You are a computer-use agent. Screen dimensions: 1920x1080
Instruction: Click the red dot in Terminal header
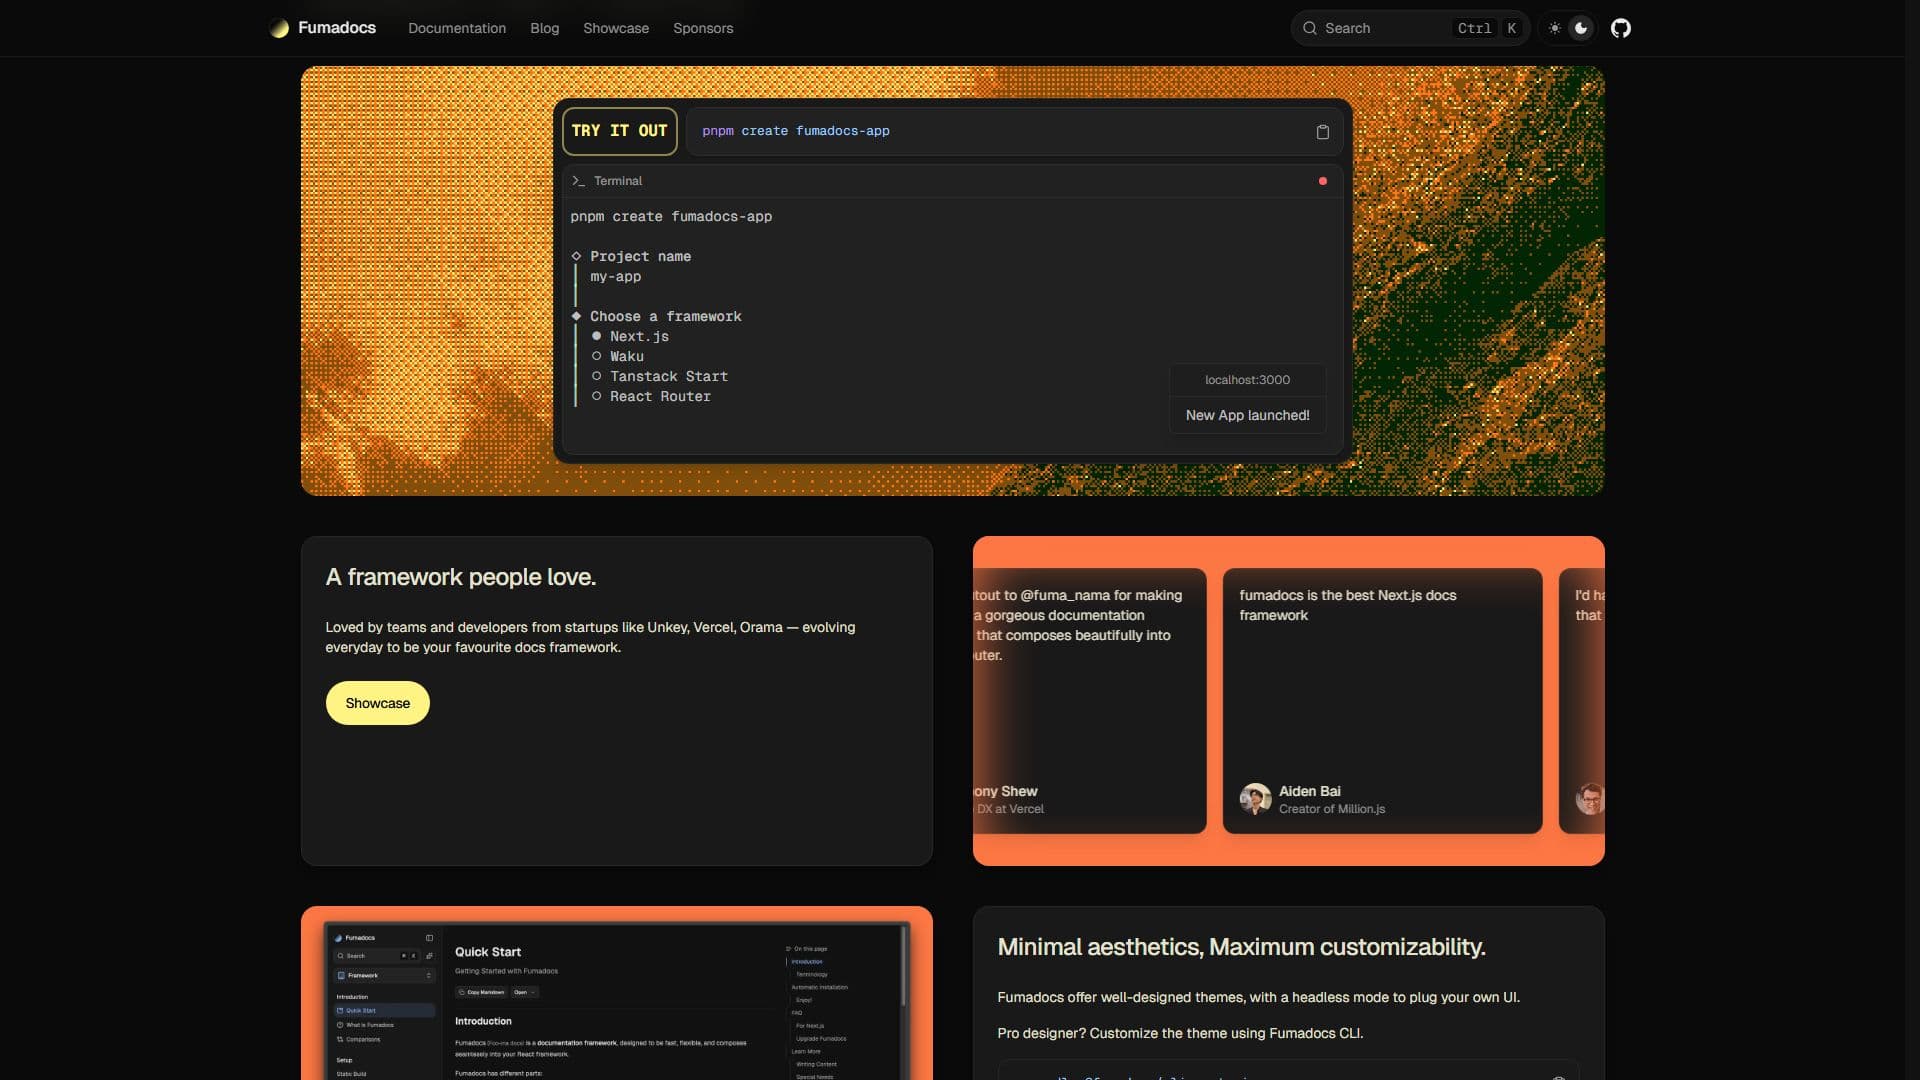coord(1322,181)
